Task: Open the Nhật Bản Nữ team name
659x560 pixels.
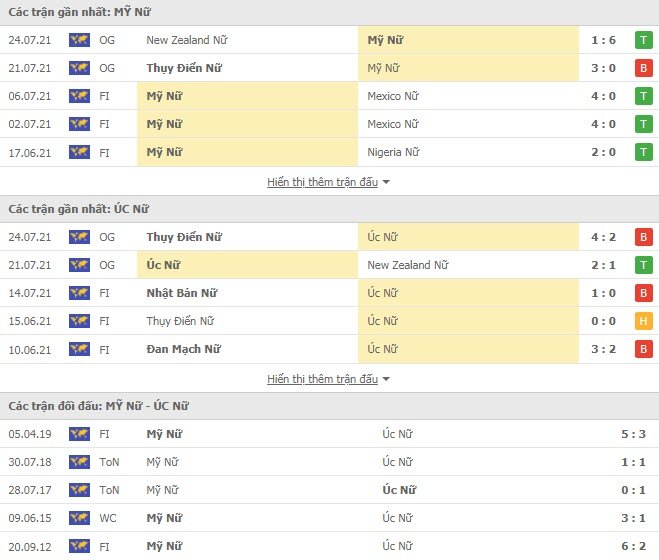Action: pyautogui.click(x=182, y=293)
